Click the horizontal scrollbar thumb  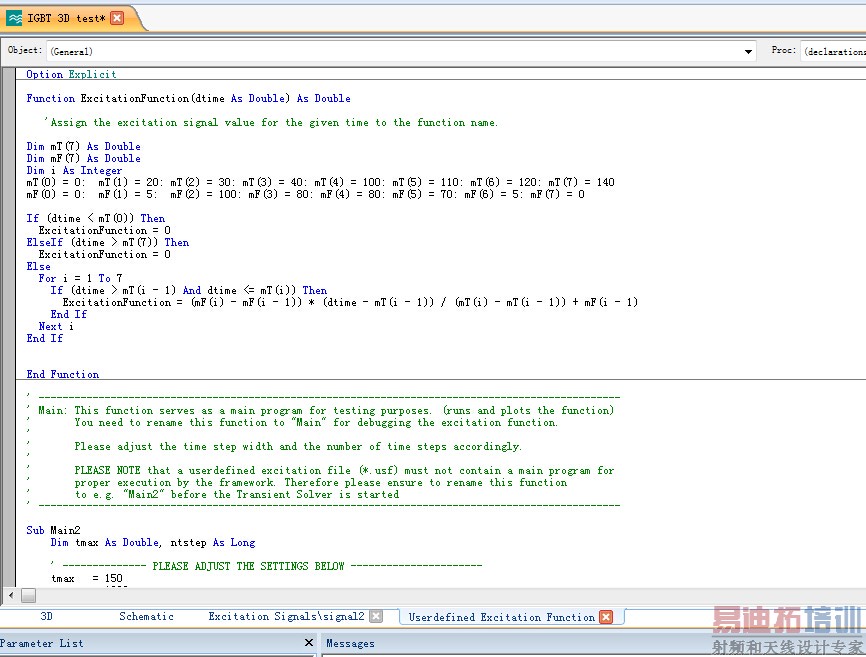(29, 595)
